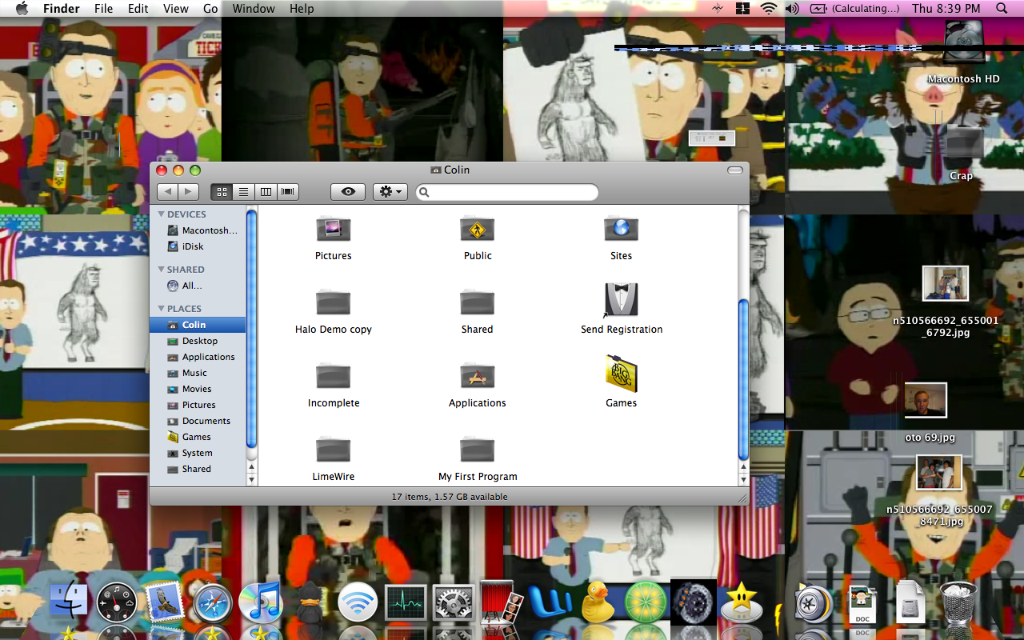Image resolution: width=1024 pixels, height=640 pixels.
Task: Click the Public folder icon
Action: pos(477,229)
